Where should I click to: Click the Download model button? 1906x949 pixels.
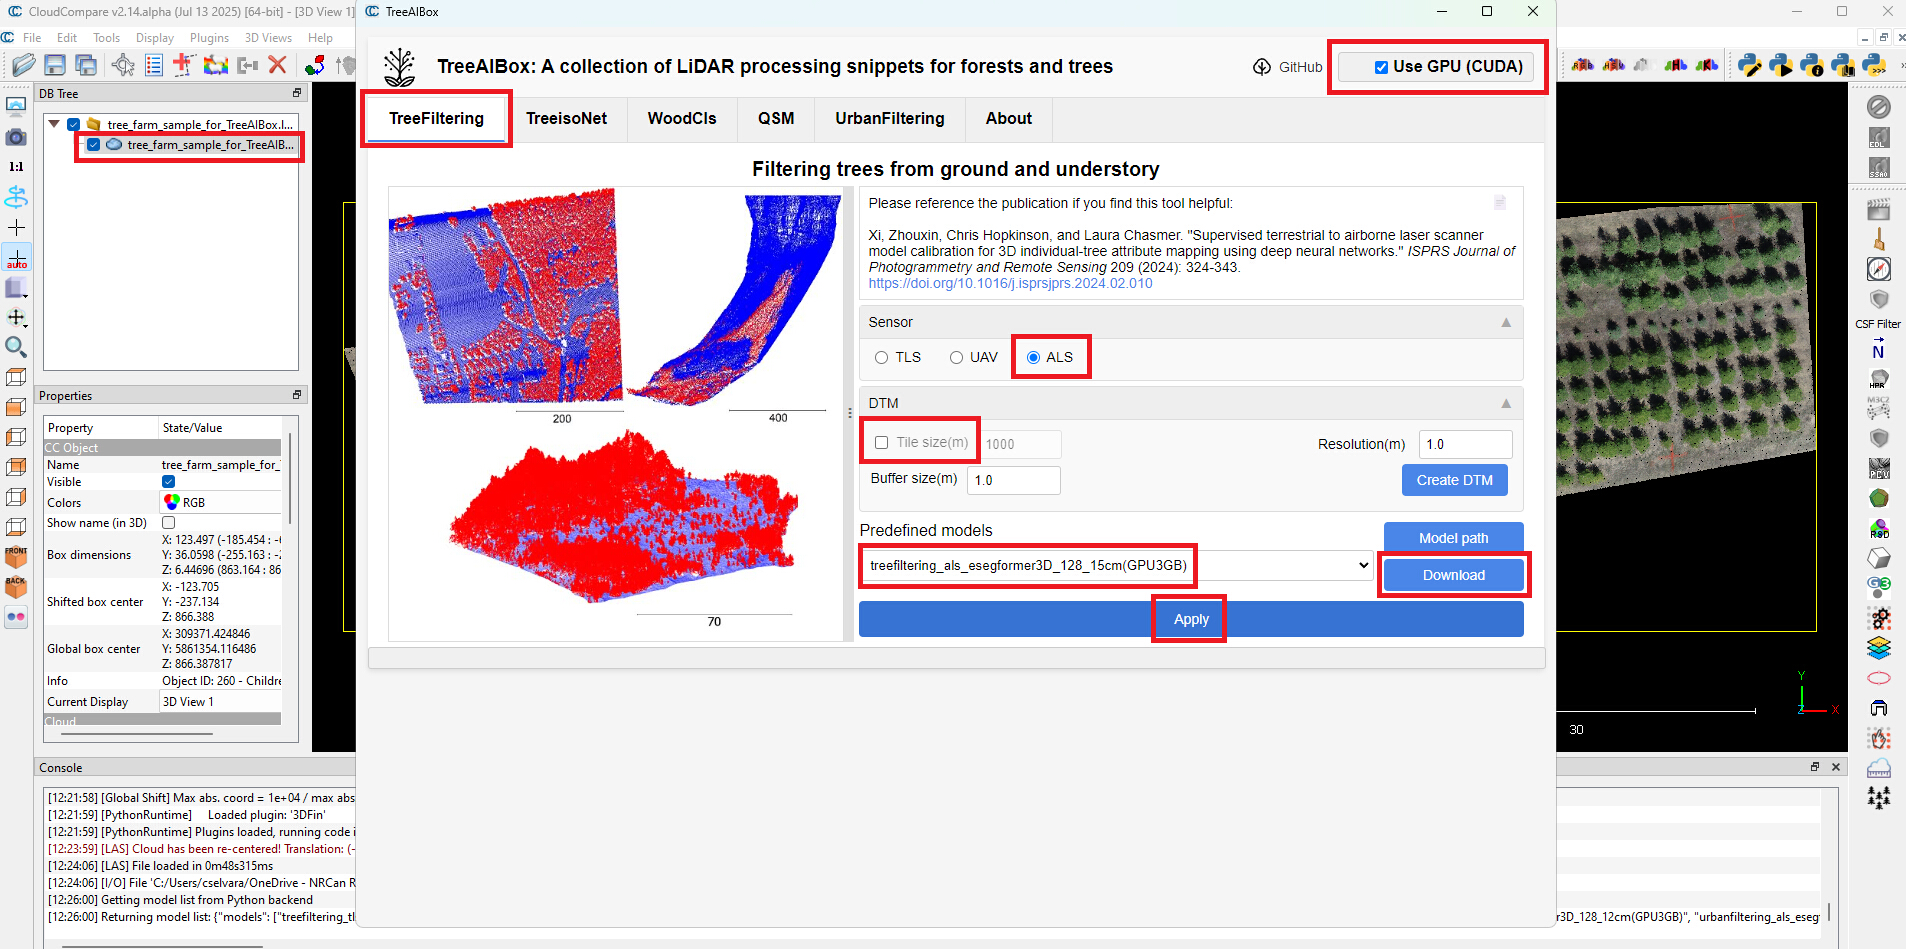1454,576
